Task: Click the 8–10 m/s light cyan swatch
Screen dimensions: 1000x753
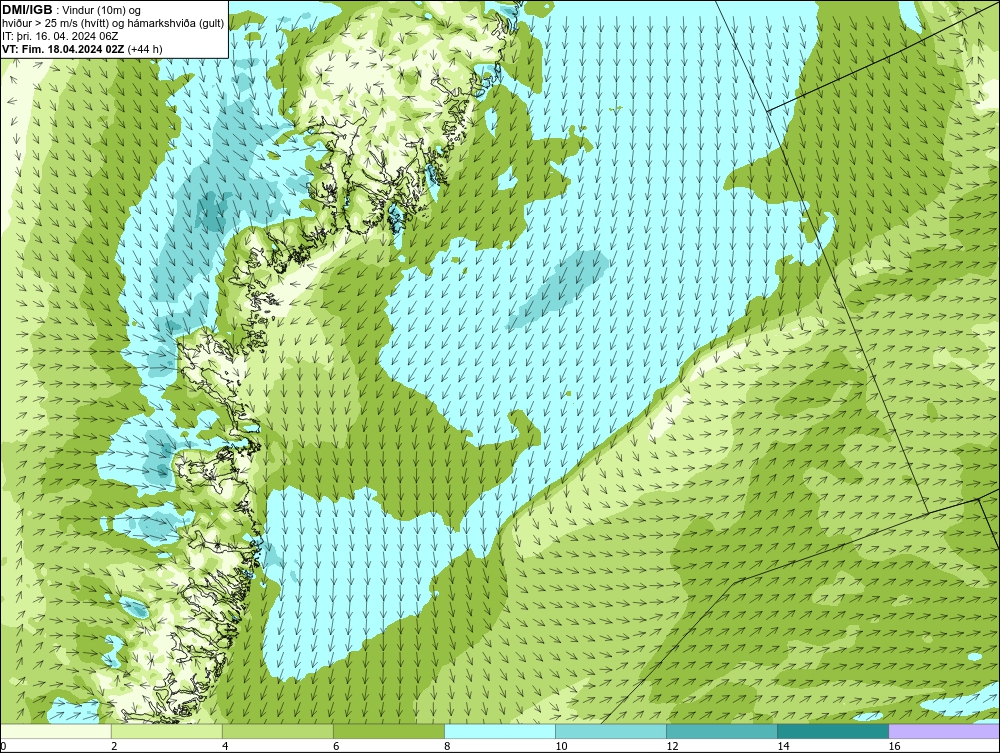Action: (500, 731)
